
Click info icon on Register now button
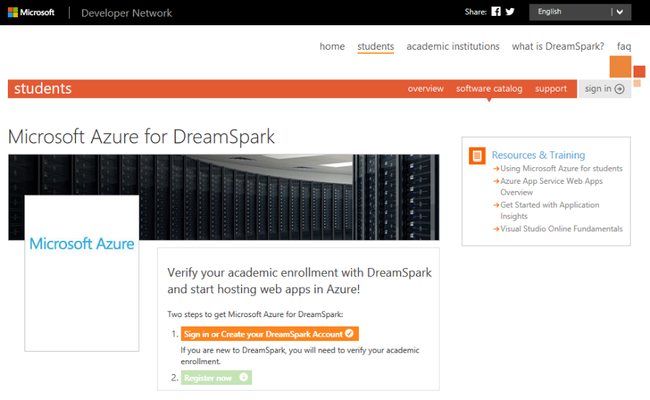tap(244, 377)
